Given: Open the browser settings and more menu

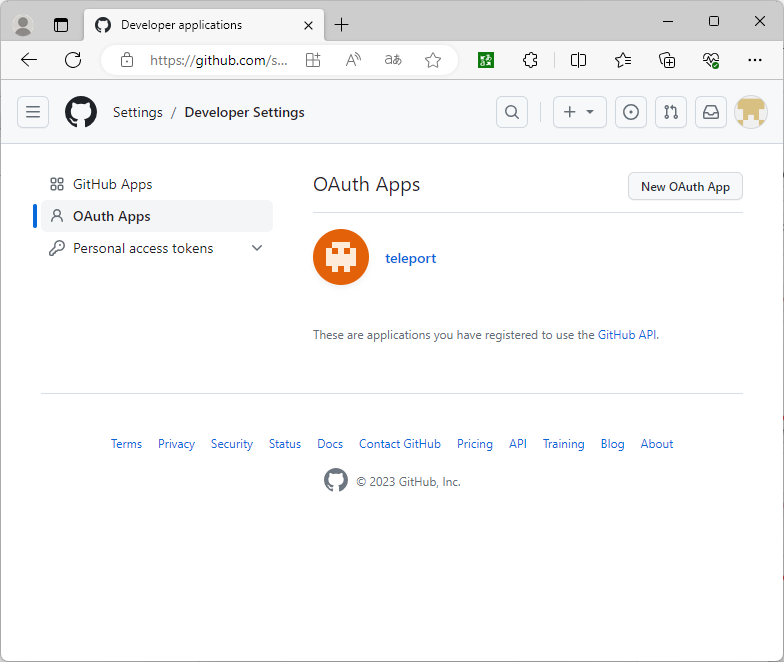Looking at the screenshot, I should click(x=755, y=60).
